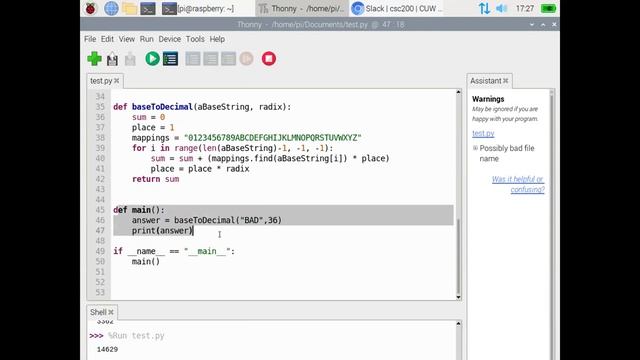Open the File menu
This screenshot has height=360, width=640.
90,39
